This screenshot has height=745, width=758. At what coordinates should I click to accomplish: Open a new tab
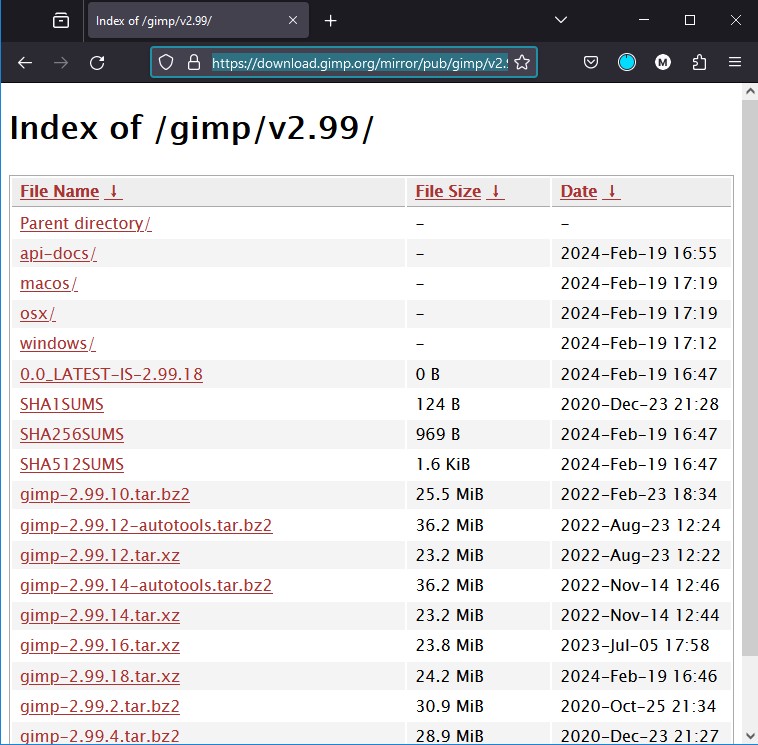[331, 21]
